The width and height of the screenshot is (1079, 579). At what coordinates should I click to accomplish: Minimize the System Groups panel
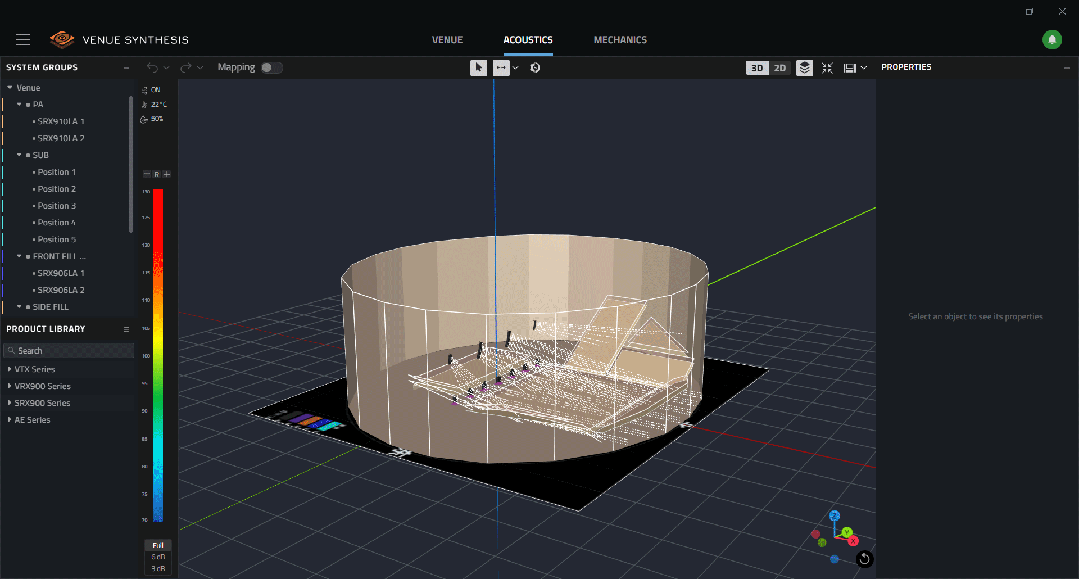126,67
